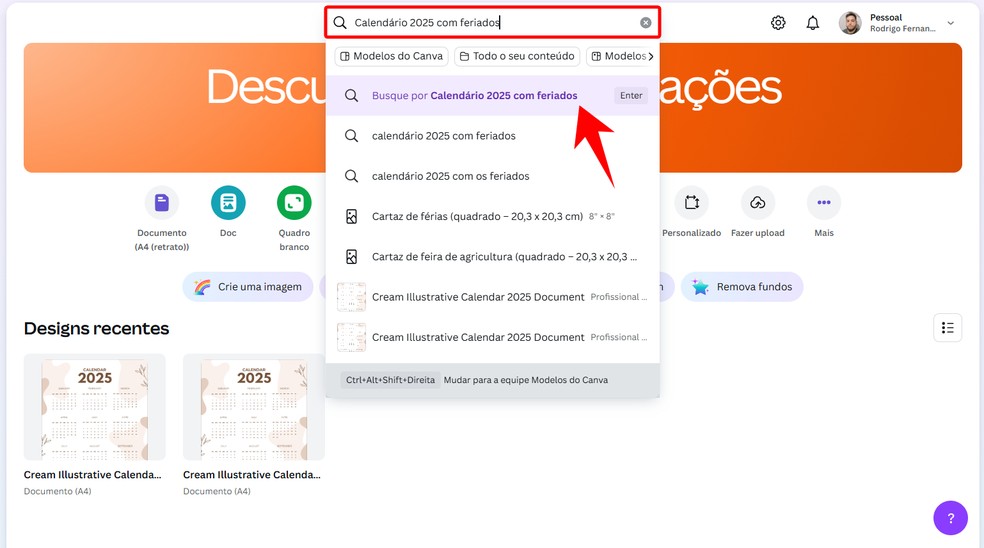Open the settings gear icon
This screenshot has height=548, width=984.
pyautogui.click(x=778, y=23)
